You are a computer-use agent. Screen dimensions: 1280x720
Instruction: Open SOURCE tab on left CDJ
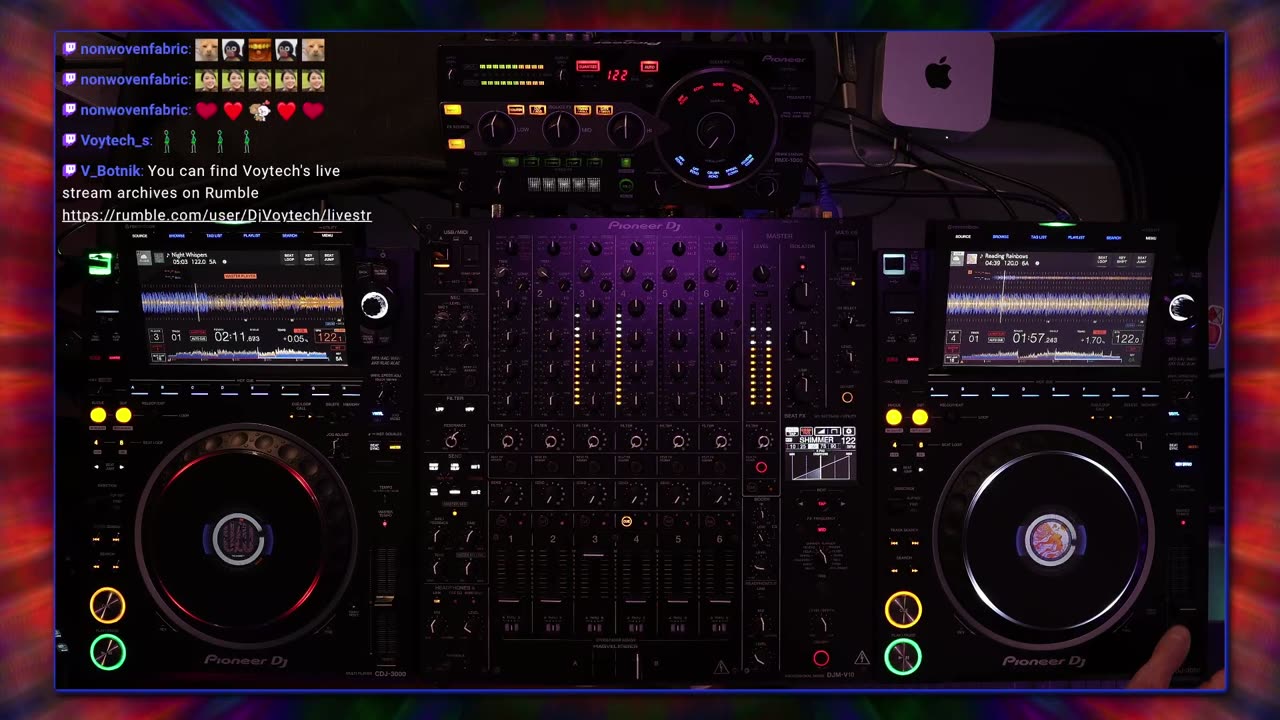click(140, 236)
